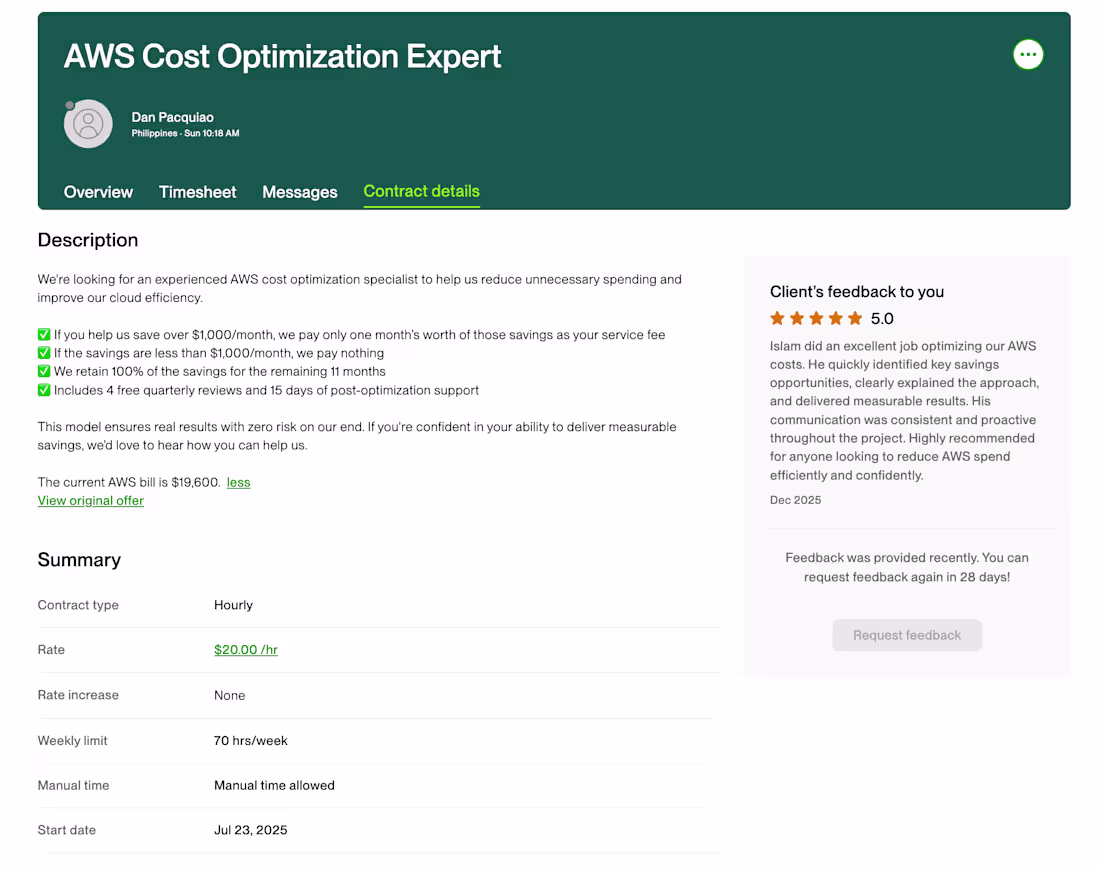This screenshot has width=1100, height=870.
Task: Switch to the Overview tab
Action: (x=98, y=192)
